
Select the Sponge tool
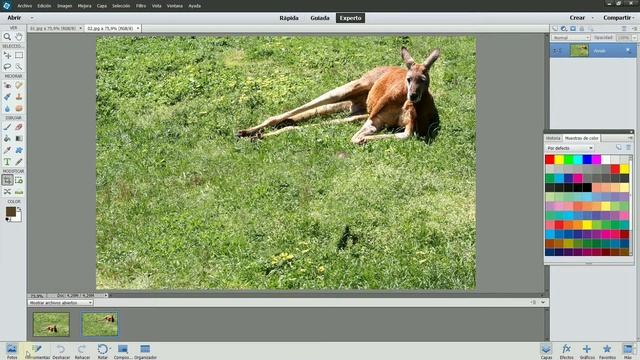click(x=19, y=108)
